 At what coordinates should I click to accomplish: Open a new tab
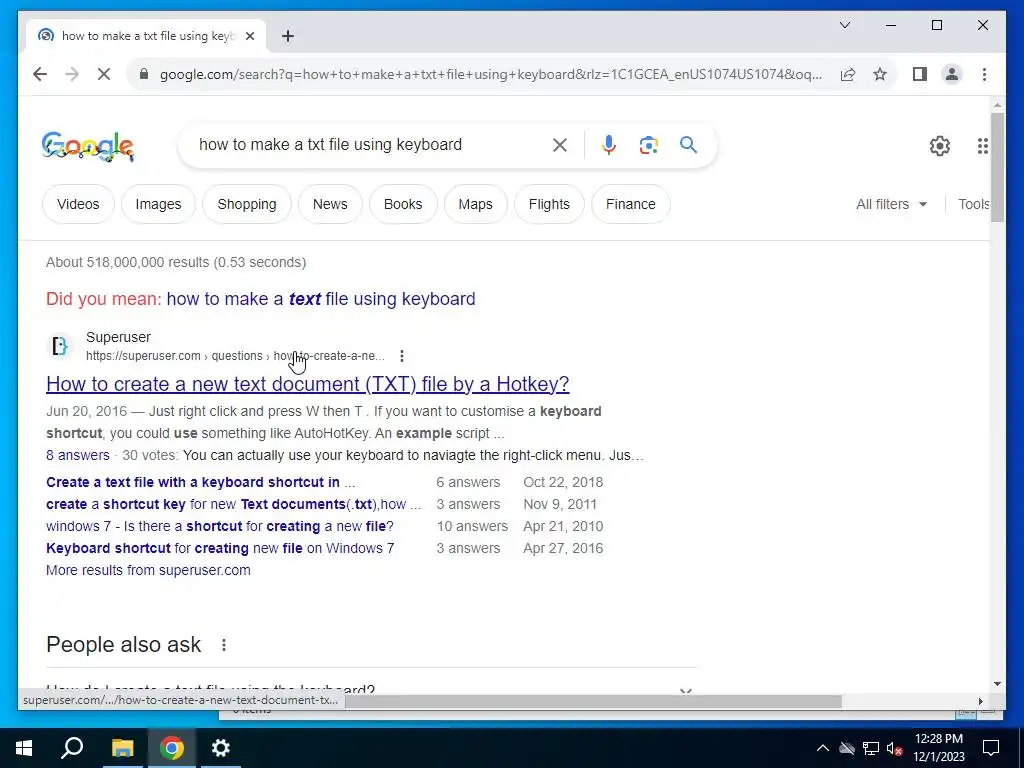[288, 36]
